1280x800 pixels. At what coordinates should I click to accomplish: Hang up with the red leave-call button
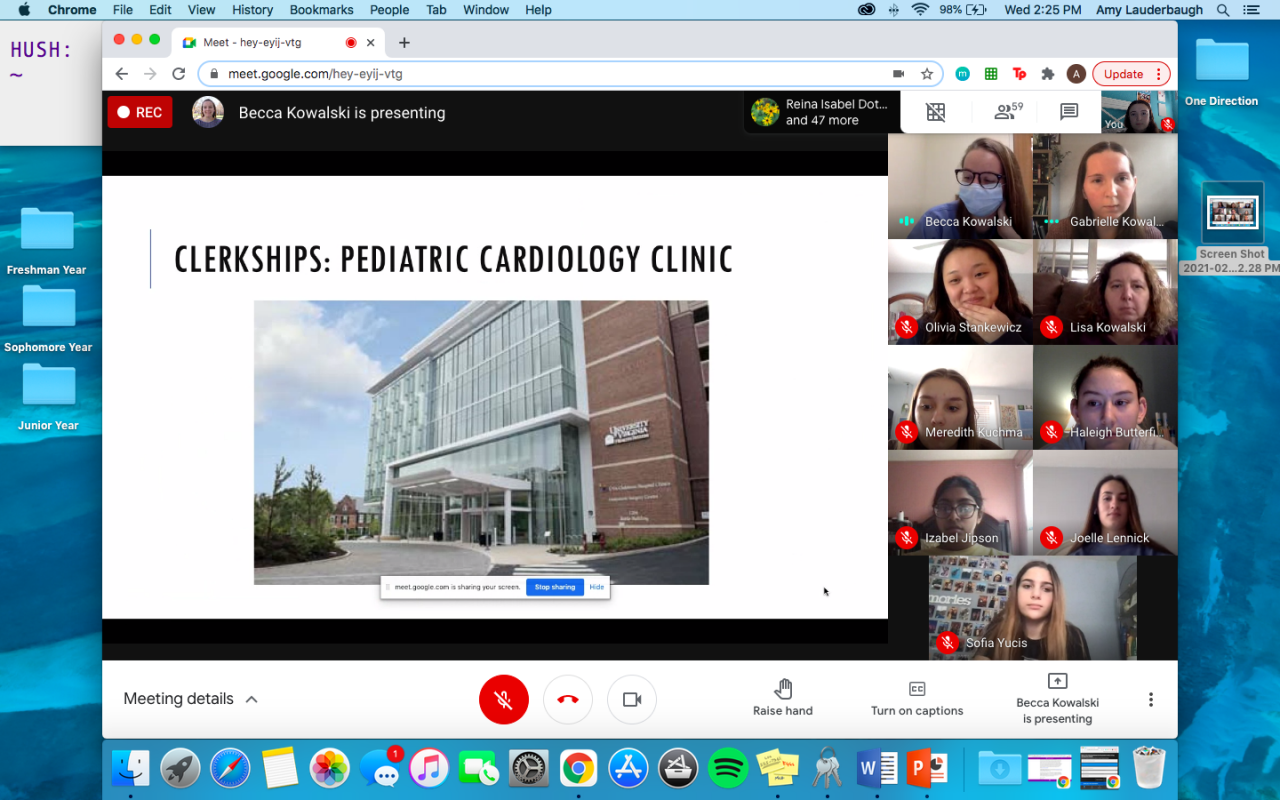(568, 700)
